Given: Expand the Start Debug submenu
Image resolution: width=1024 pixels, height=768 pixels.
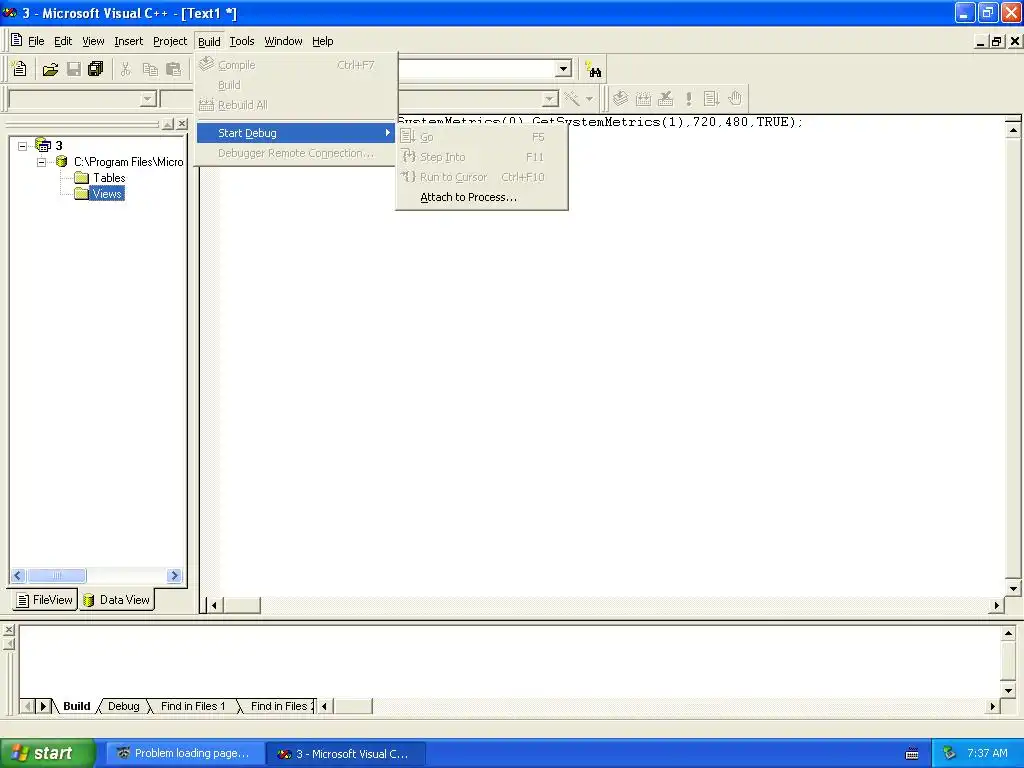Looking at the screenshot, I should tap(296, 133).
